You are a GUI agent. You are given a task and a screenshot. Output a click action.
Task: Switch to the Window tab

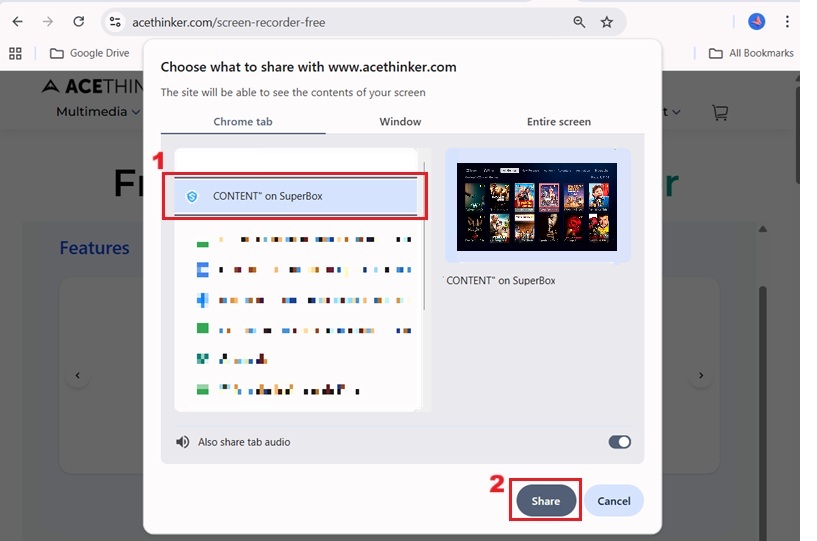[x=400, y=121]
